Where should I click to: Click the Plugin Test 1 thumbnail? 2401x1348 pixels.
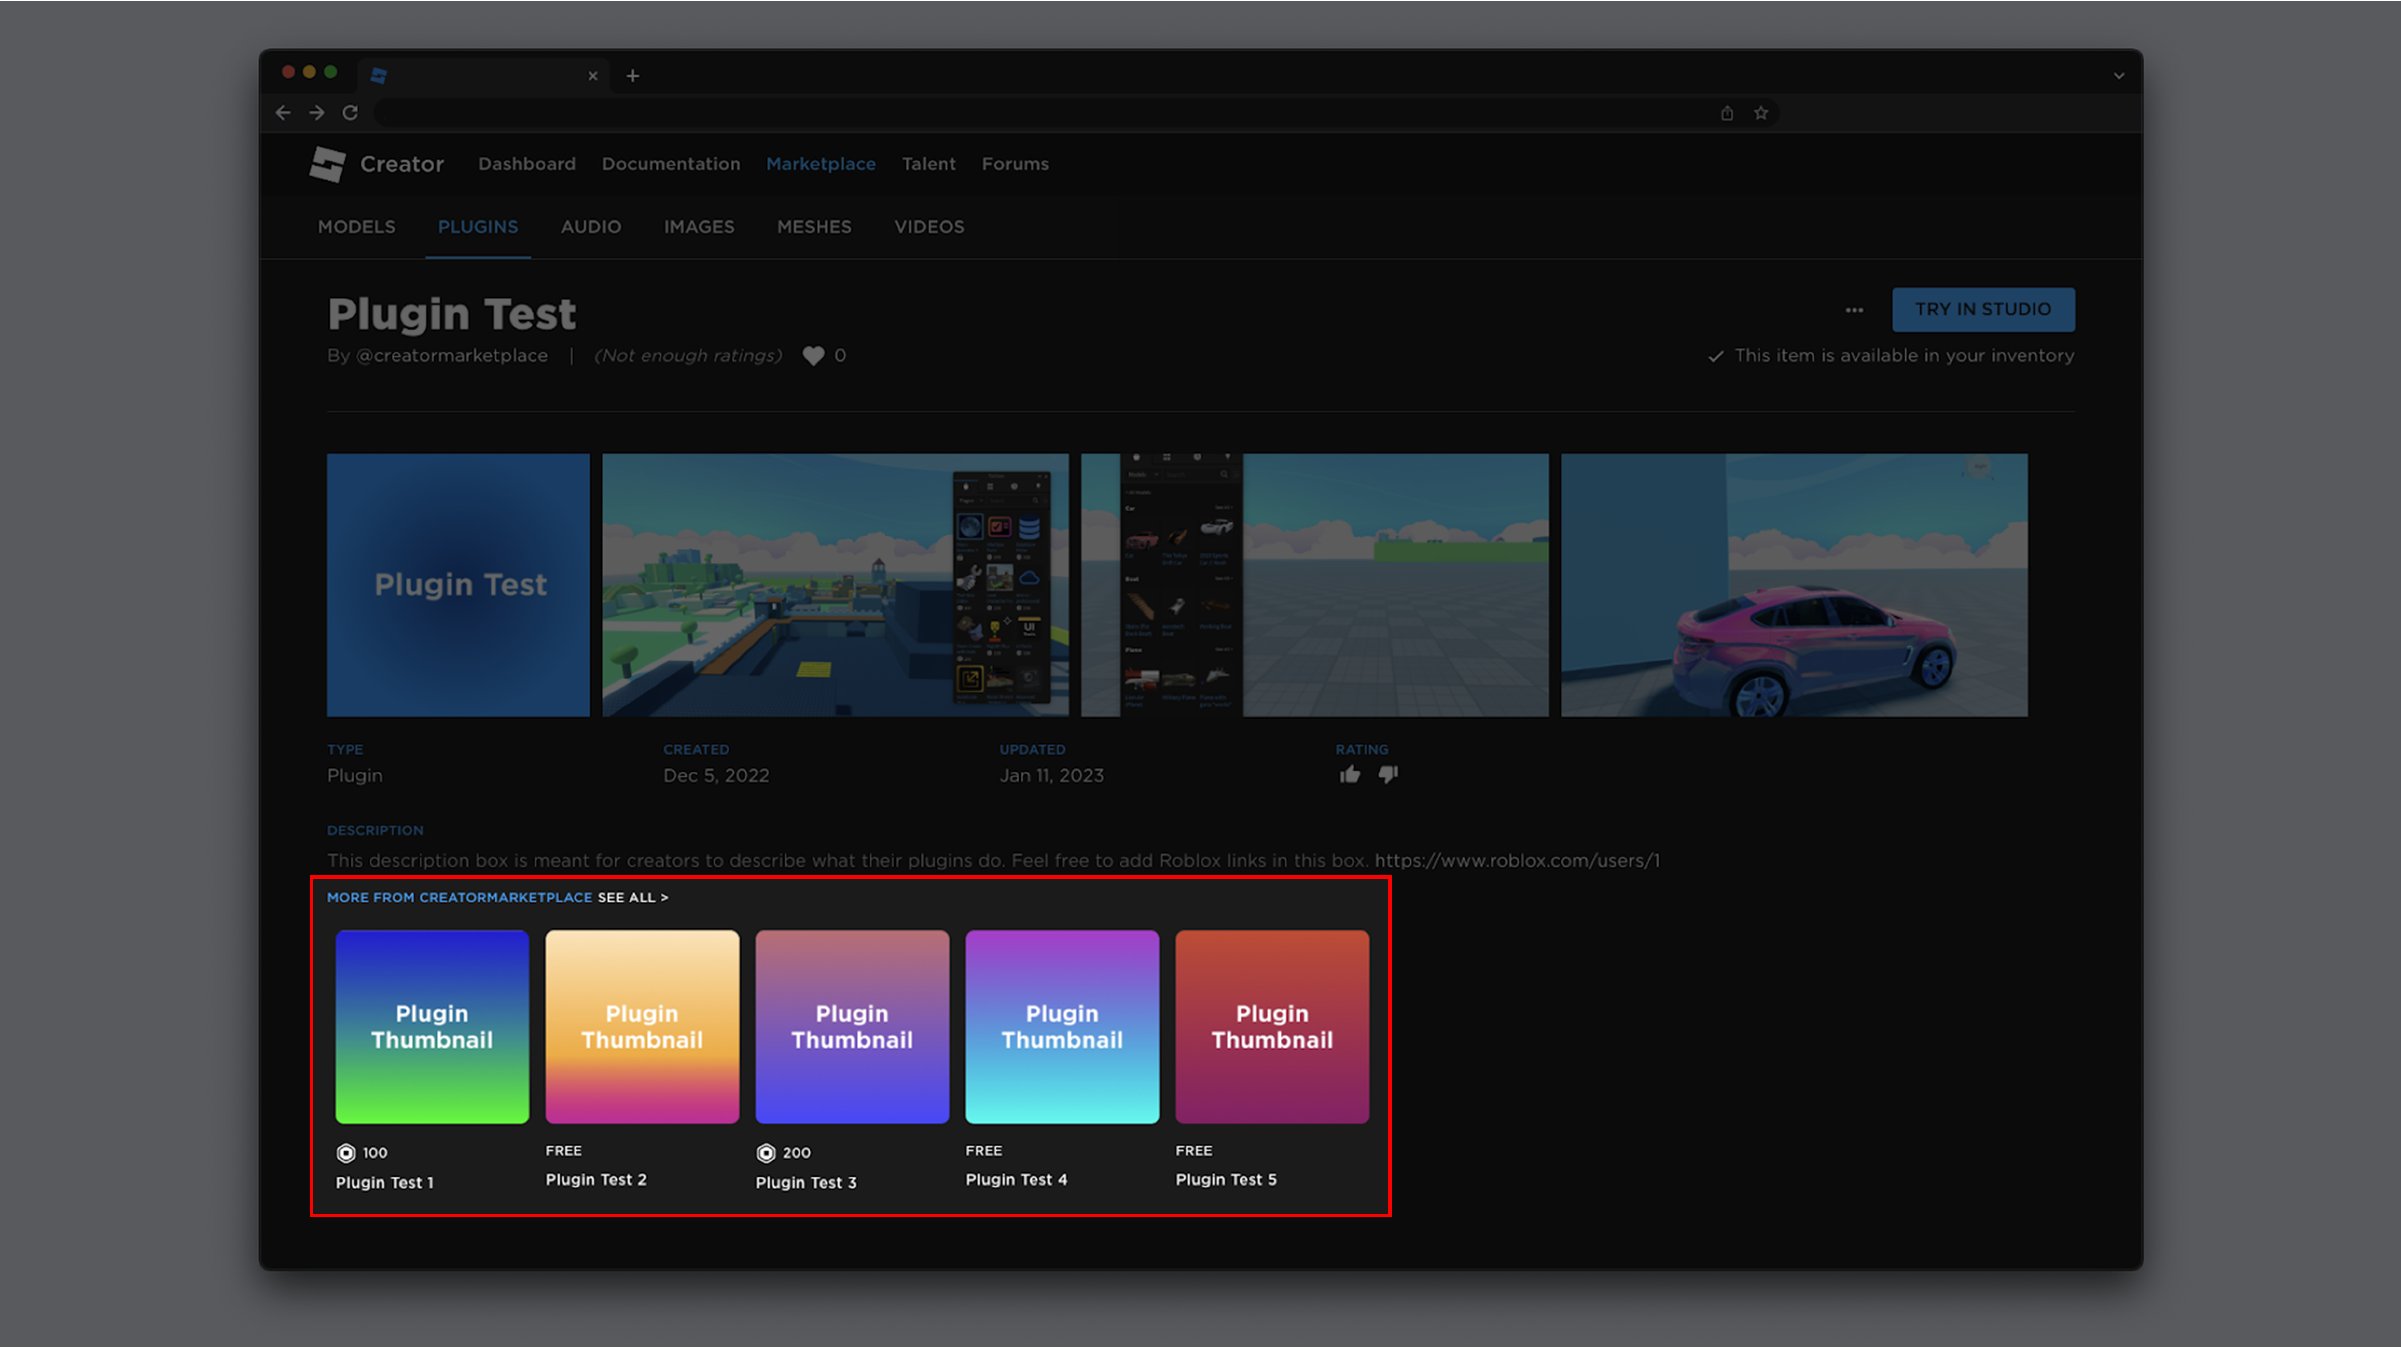pos(432,1025)
